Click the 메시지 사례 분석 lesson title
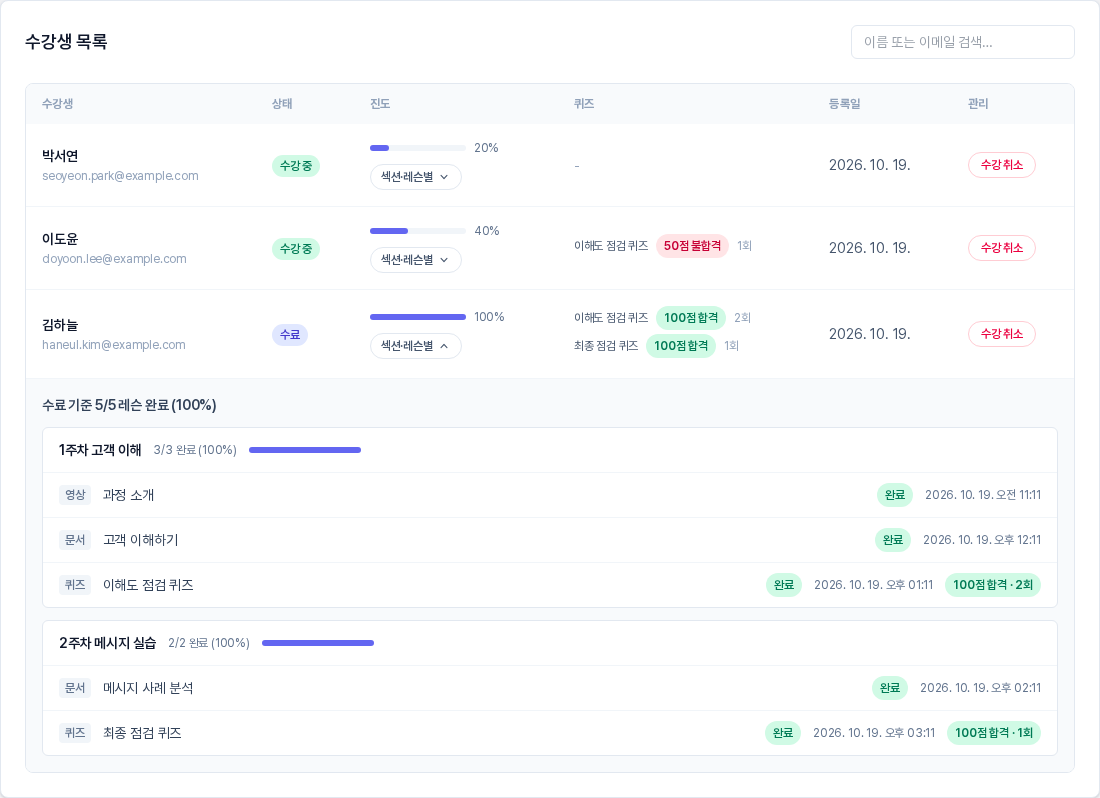The image size is (1100, 798). point(148,688)
